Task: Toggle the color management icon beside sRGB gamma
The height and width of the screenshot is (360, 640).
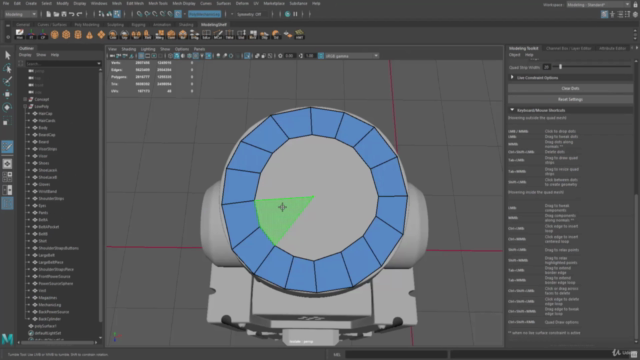Action: point(321,56)
